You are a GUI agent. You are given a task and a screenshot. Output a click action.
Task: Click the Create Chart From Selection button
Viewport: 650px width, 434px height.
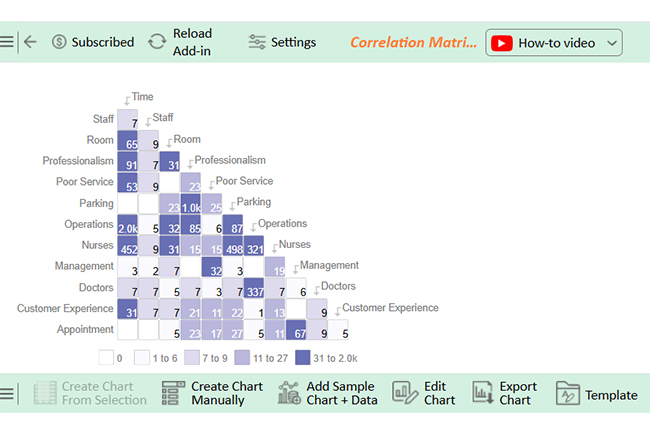[x=90, y=393]
